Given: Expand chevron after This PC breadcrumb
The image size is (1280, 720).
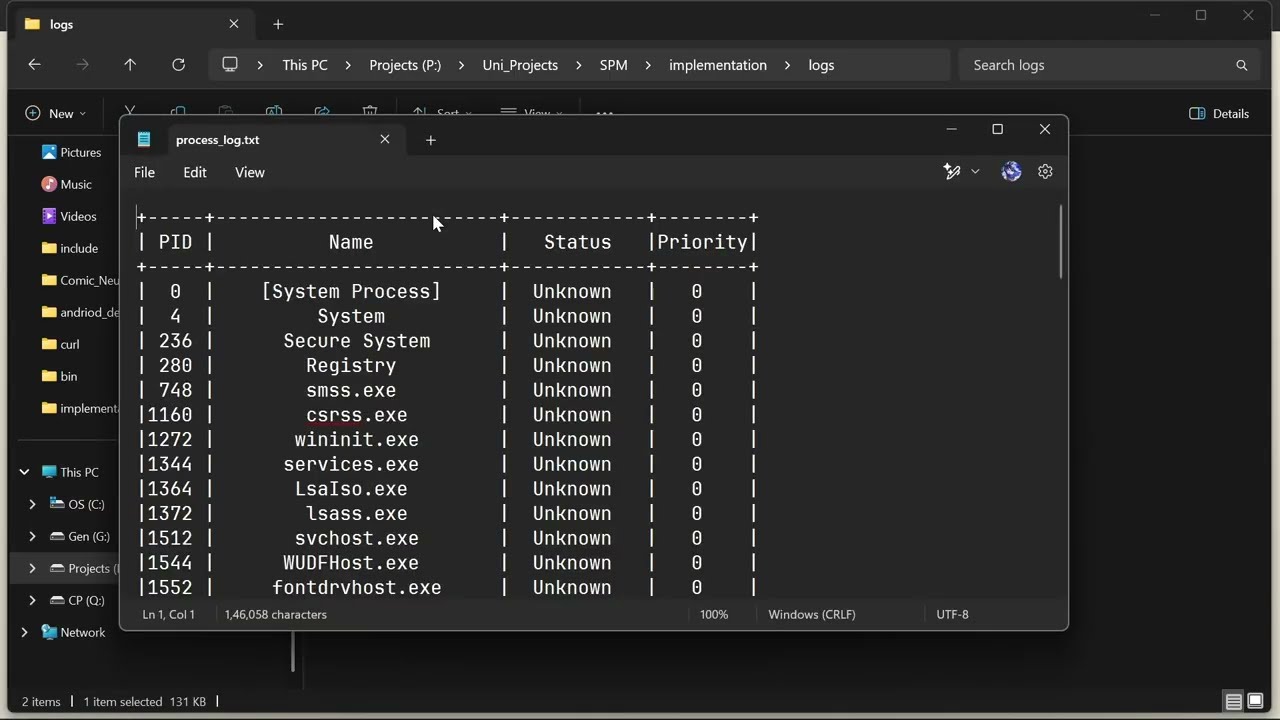Looking at the screenshot, I should pyautogui.click(x=348, y=65).
